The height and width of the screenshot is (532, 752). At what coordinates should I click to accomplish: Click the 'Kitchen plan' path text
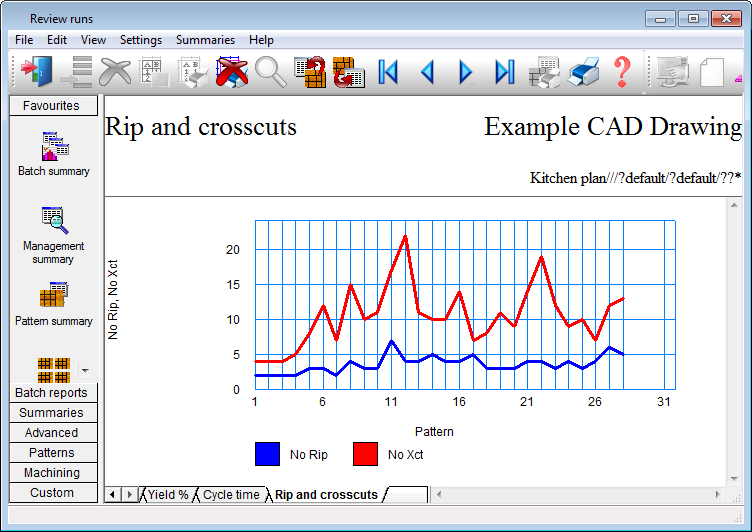click(x=635, y=178)
